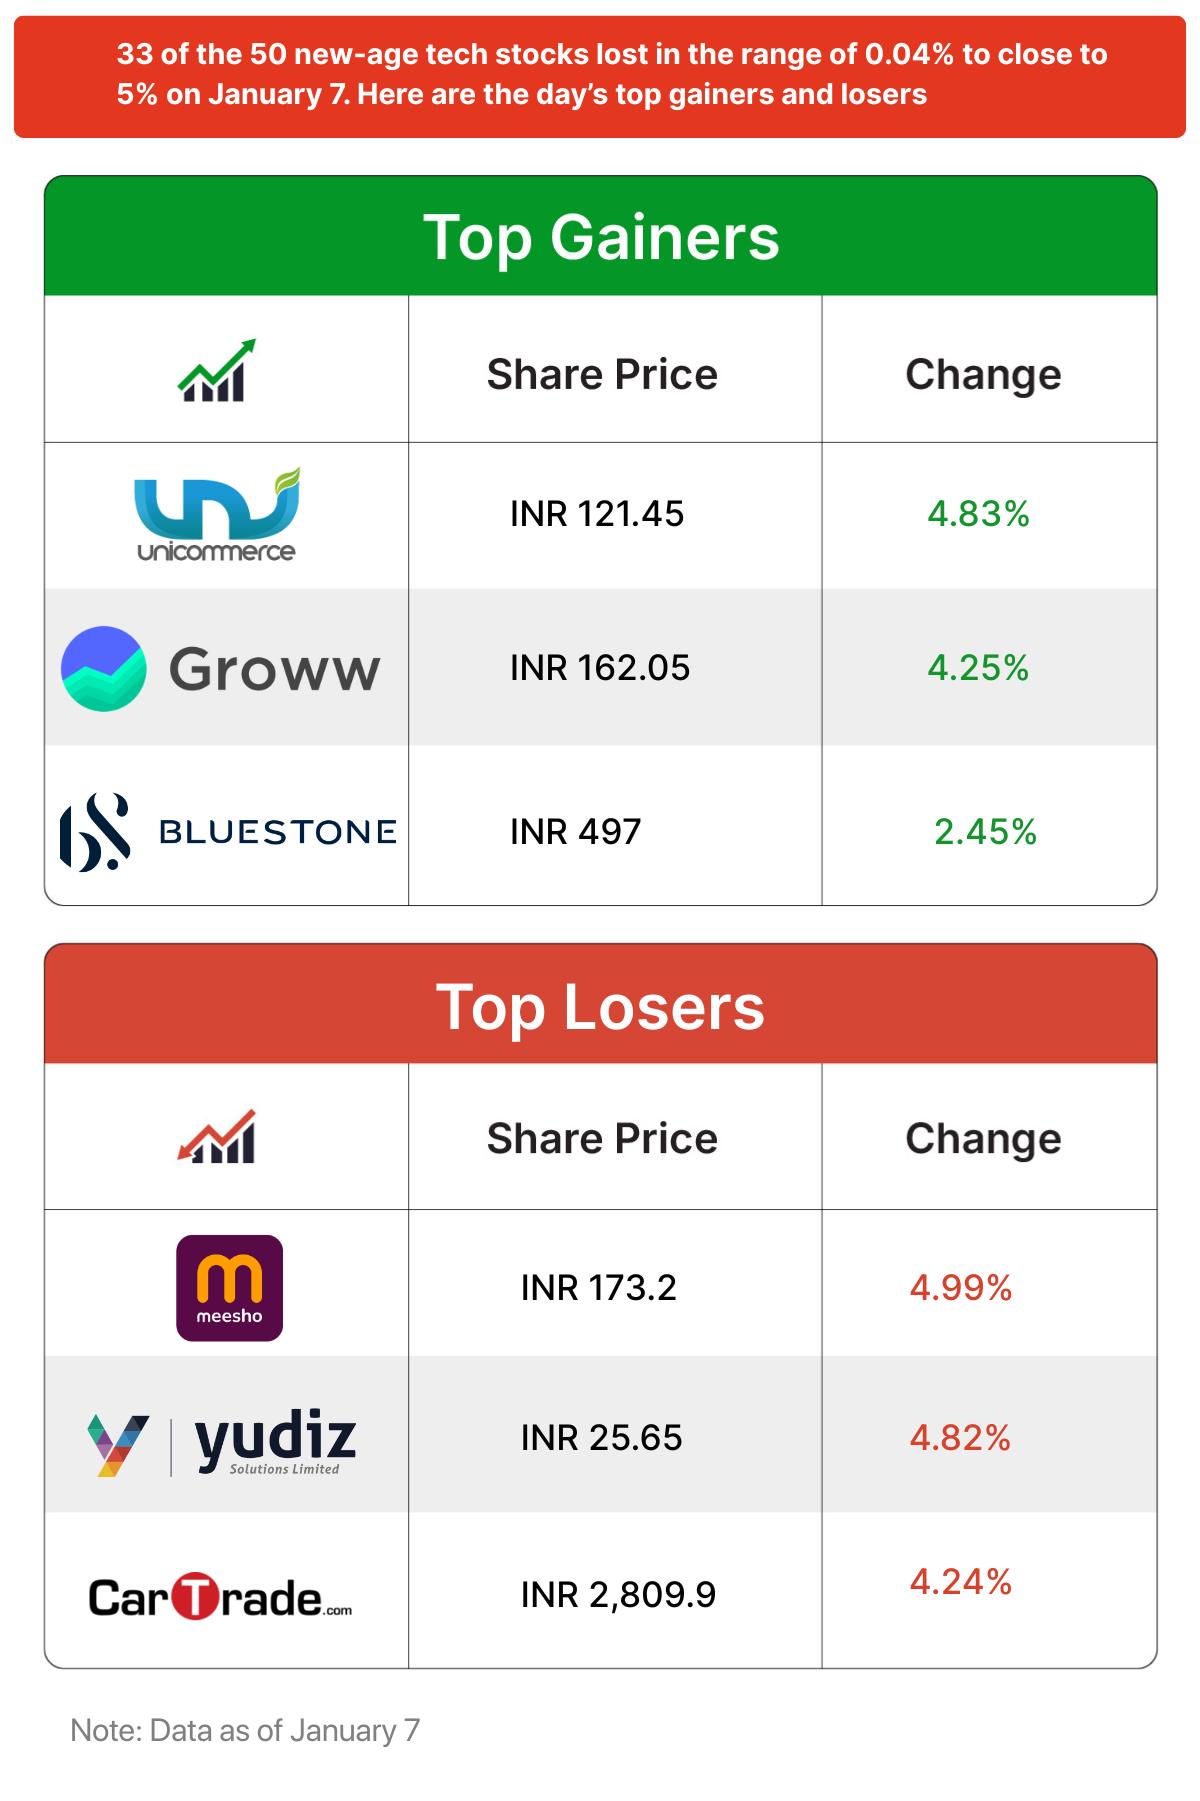Click the Unicommerce logo
Image resolution: width=1200 pixels, height=1801 pixels.
coord(217,514)
